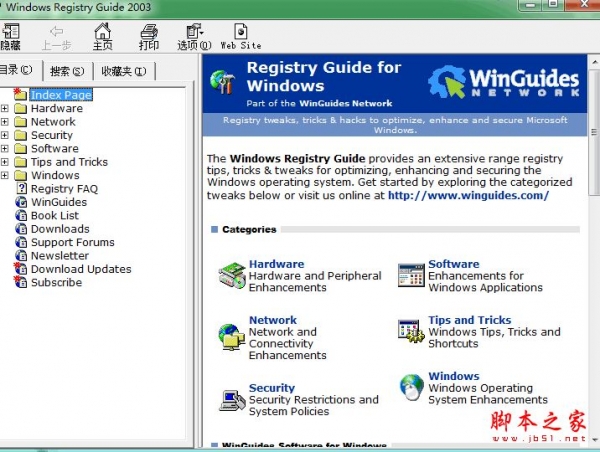The height and width of the screenshot is (452, 600).
Task: Expand the Network tree node
Action: (5, 122)
